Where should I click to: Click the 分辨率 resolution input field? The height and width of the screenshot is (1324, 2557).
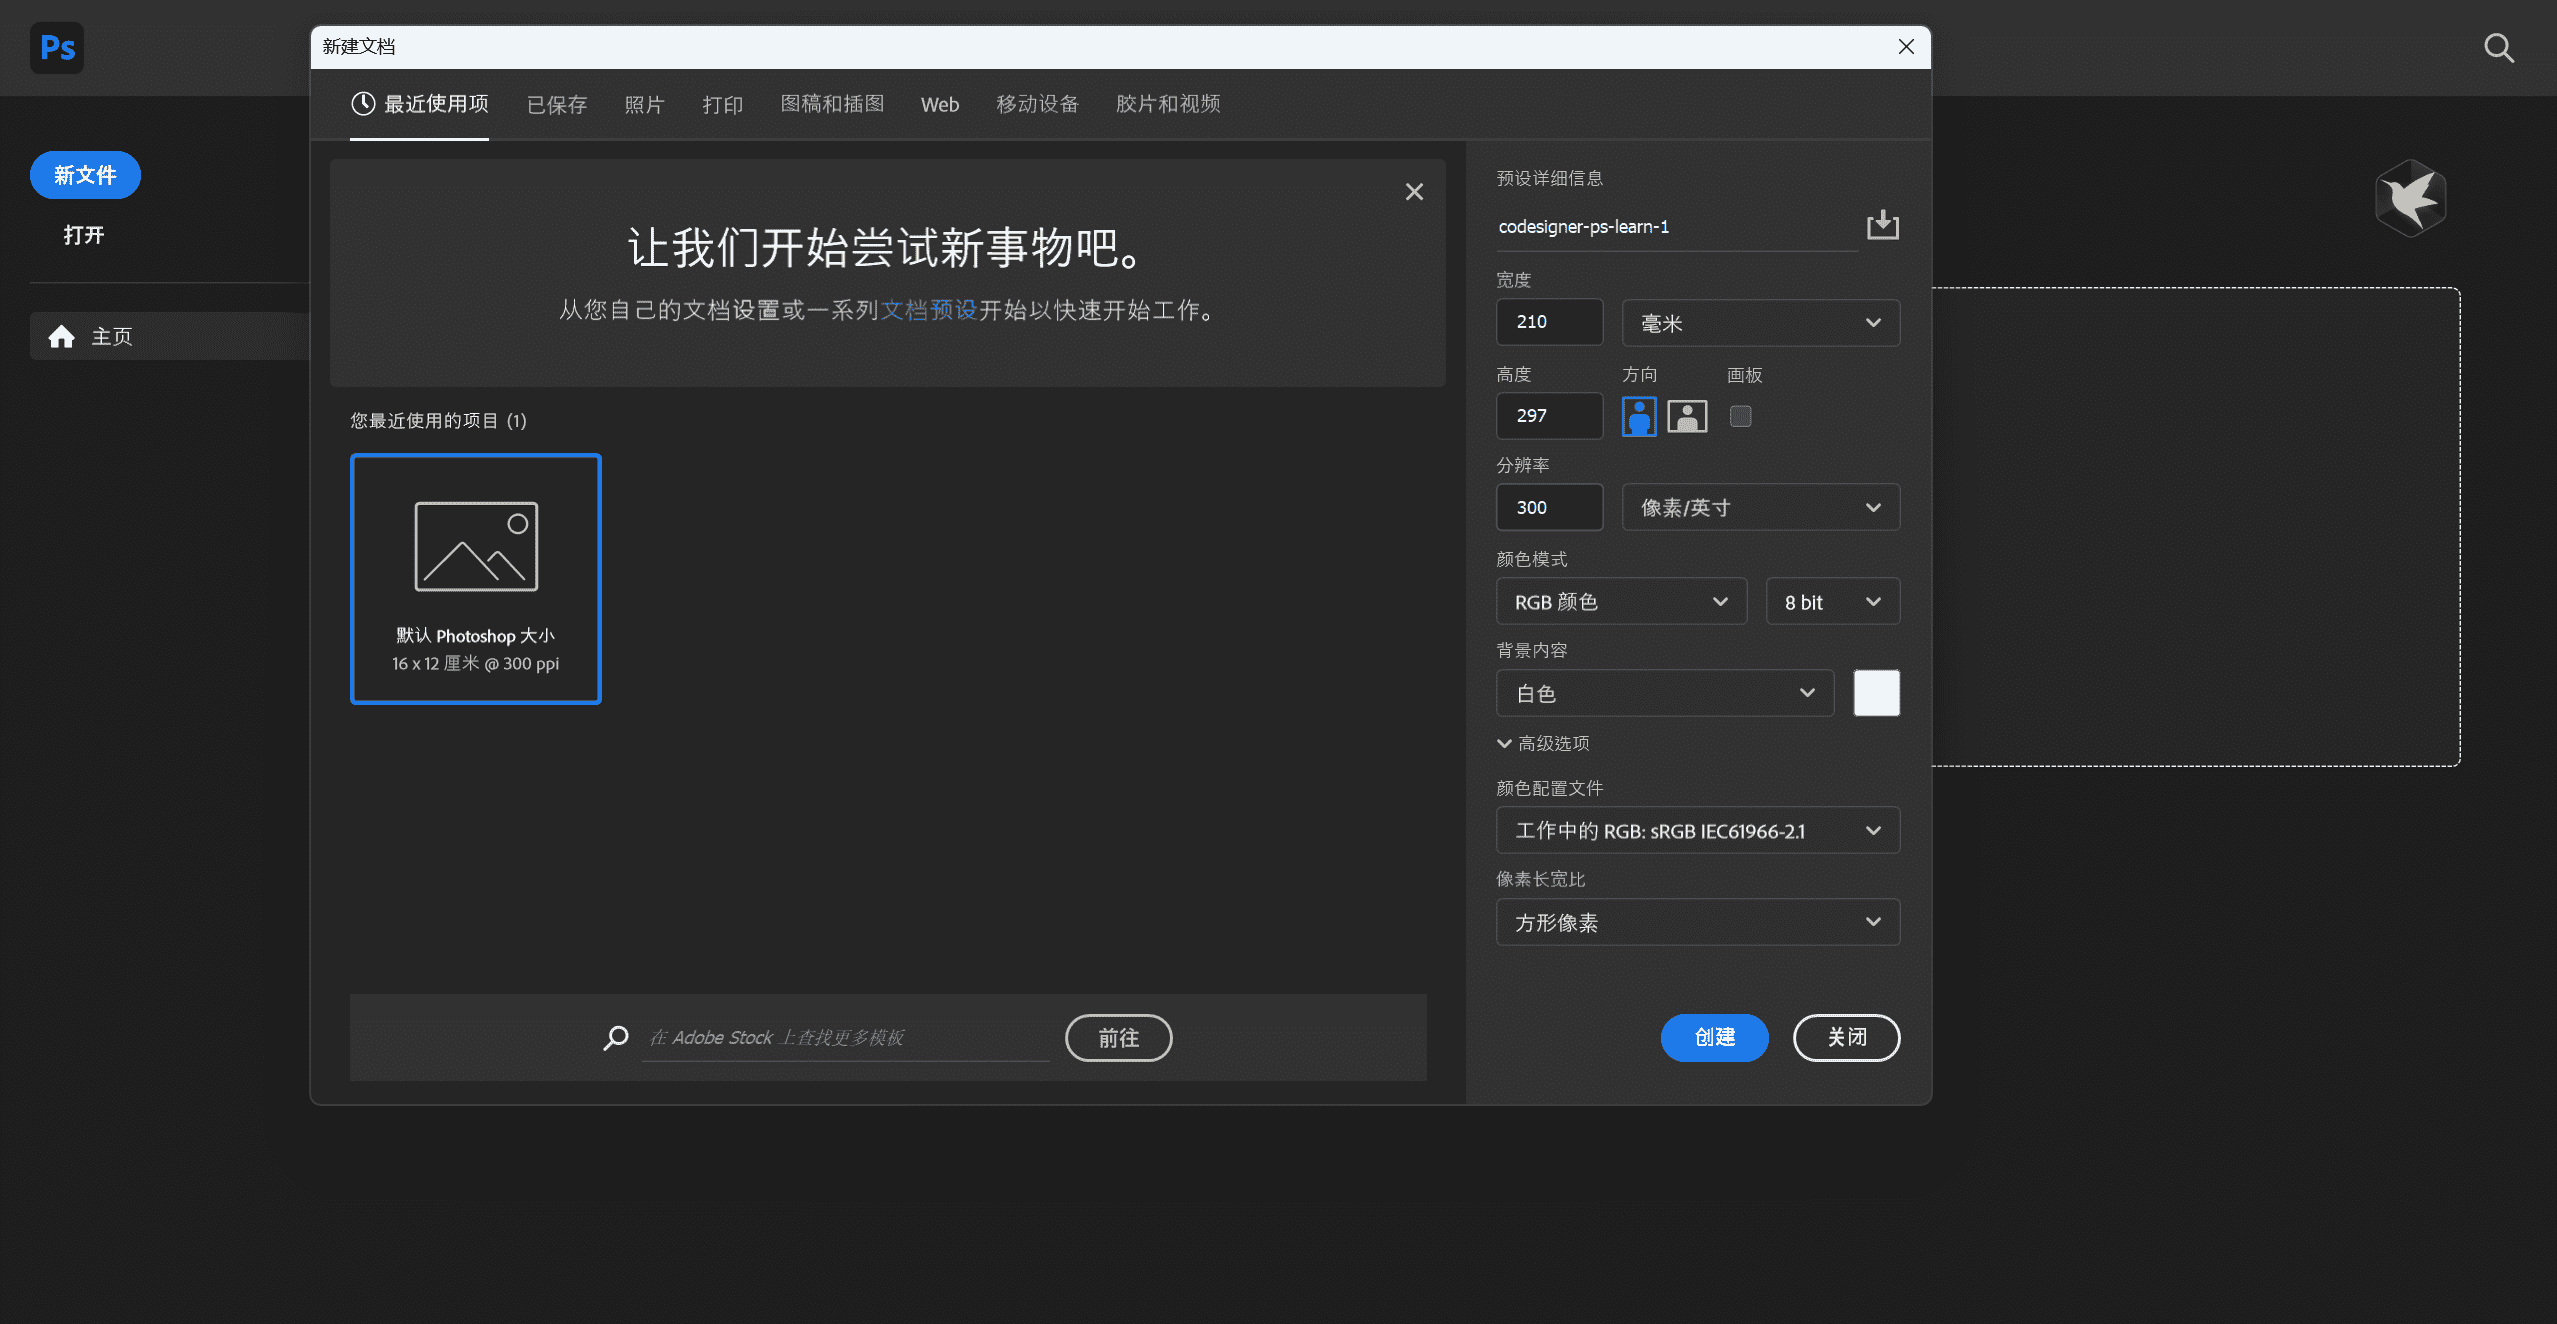click(1548, 507)
